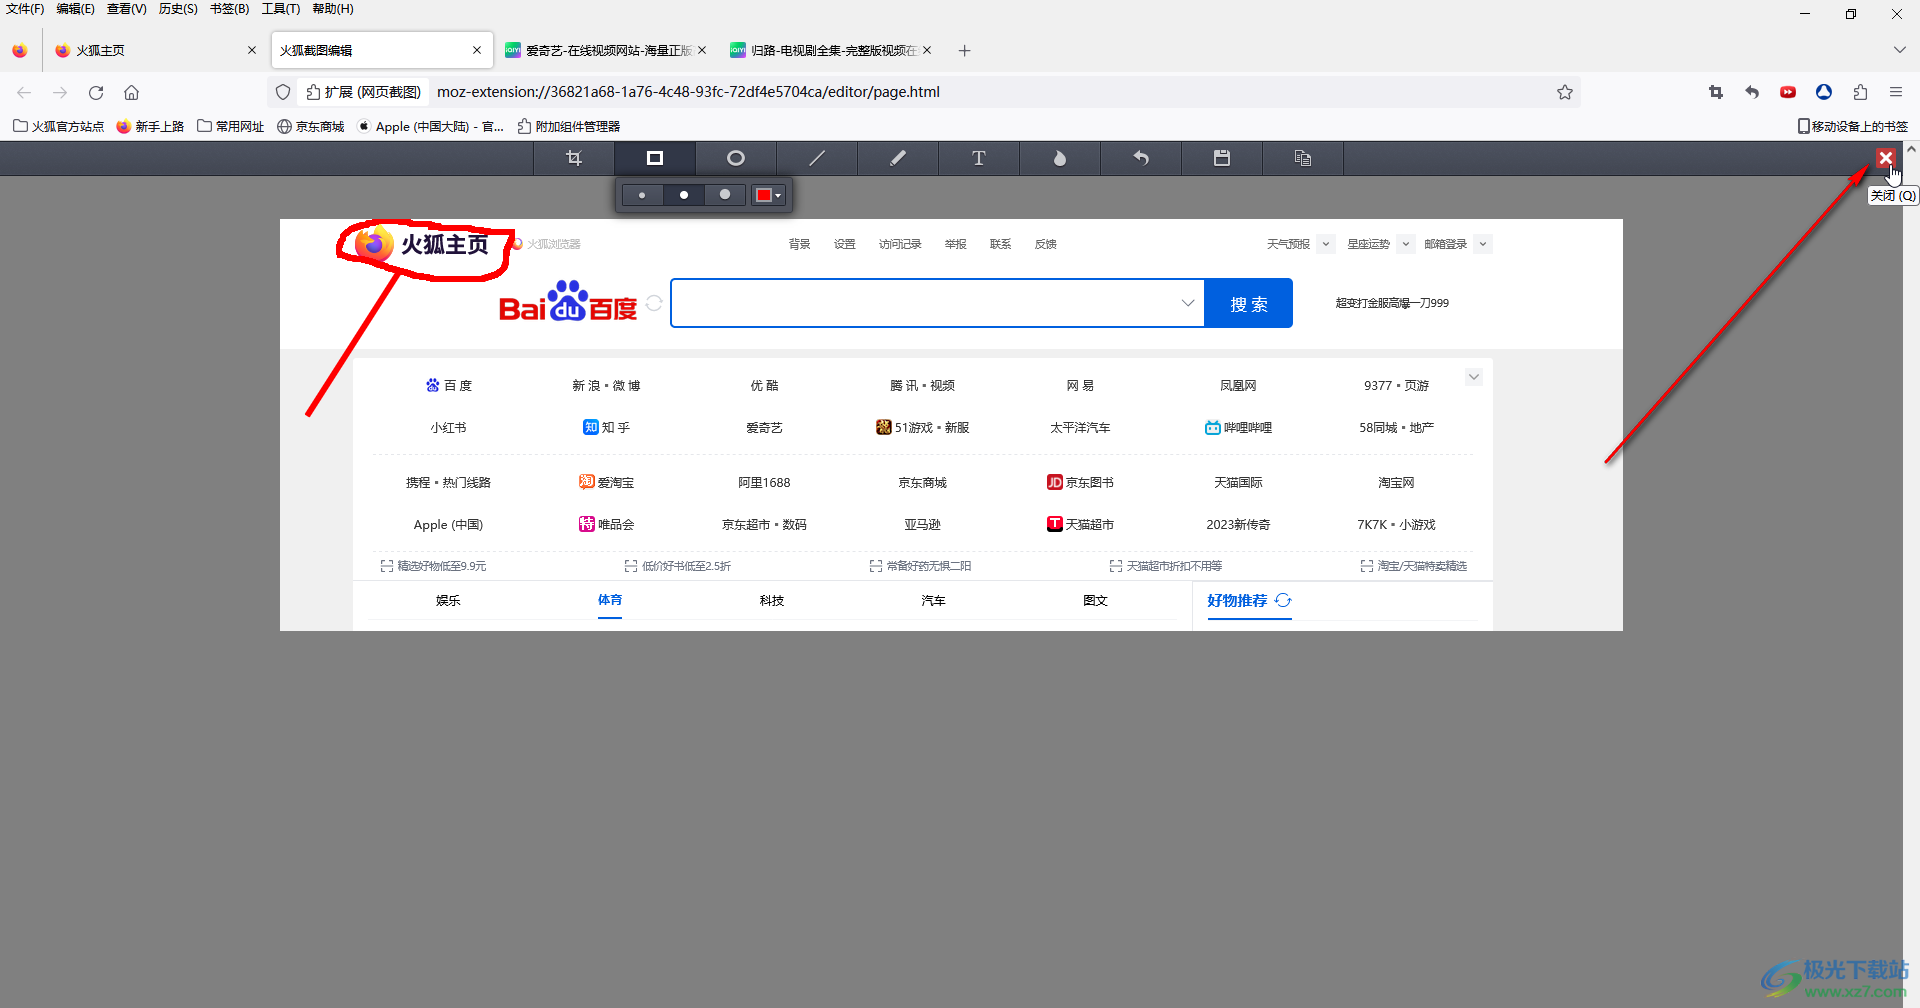Open the Firefox hamburger application menu
This screenshot has height=1008, width=1920.
(1896, 92)
